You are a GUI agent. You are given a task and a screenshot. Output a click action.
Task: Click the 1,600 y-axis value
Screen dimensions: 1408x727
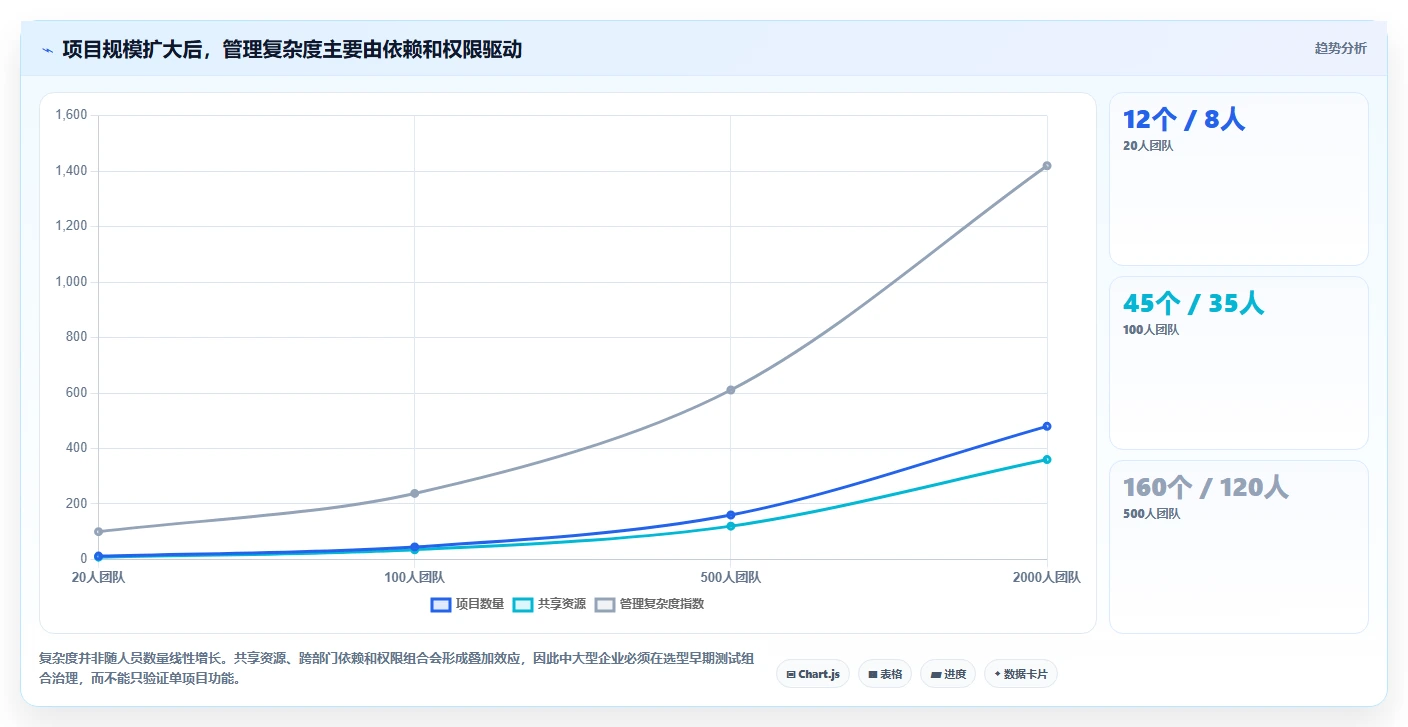(72, 115)
